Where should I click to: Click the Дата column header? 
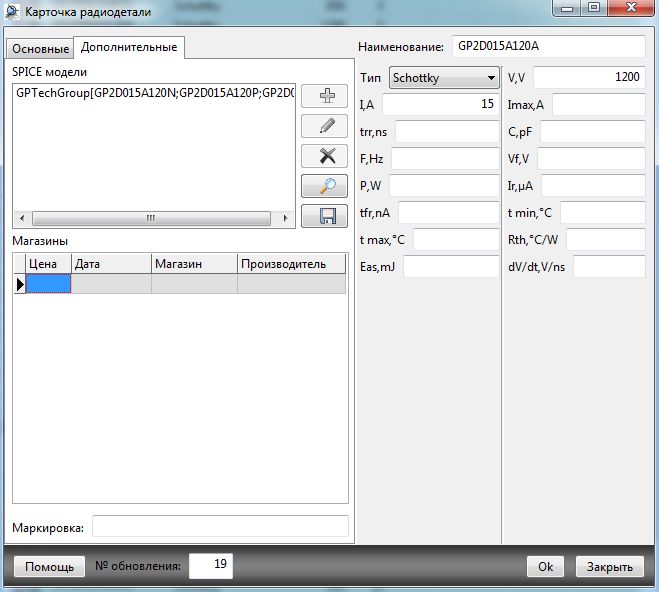point(111,264)
